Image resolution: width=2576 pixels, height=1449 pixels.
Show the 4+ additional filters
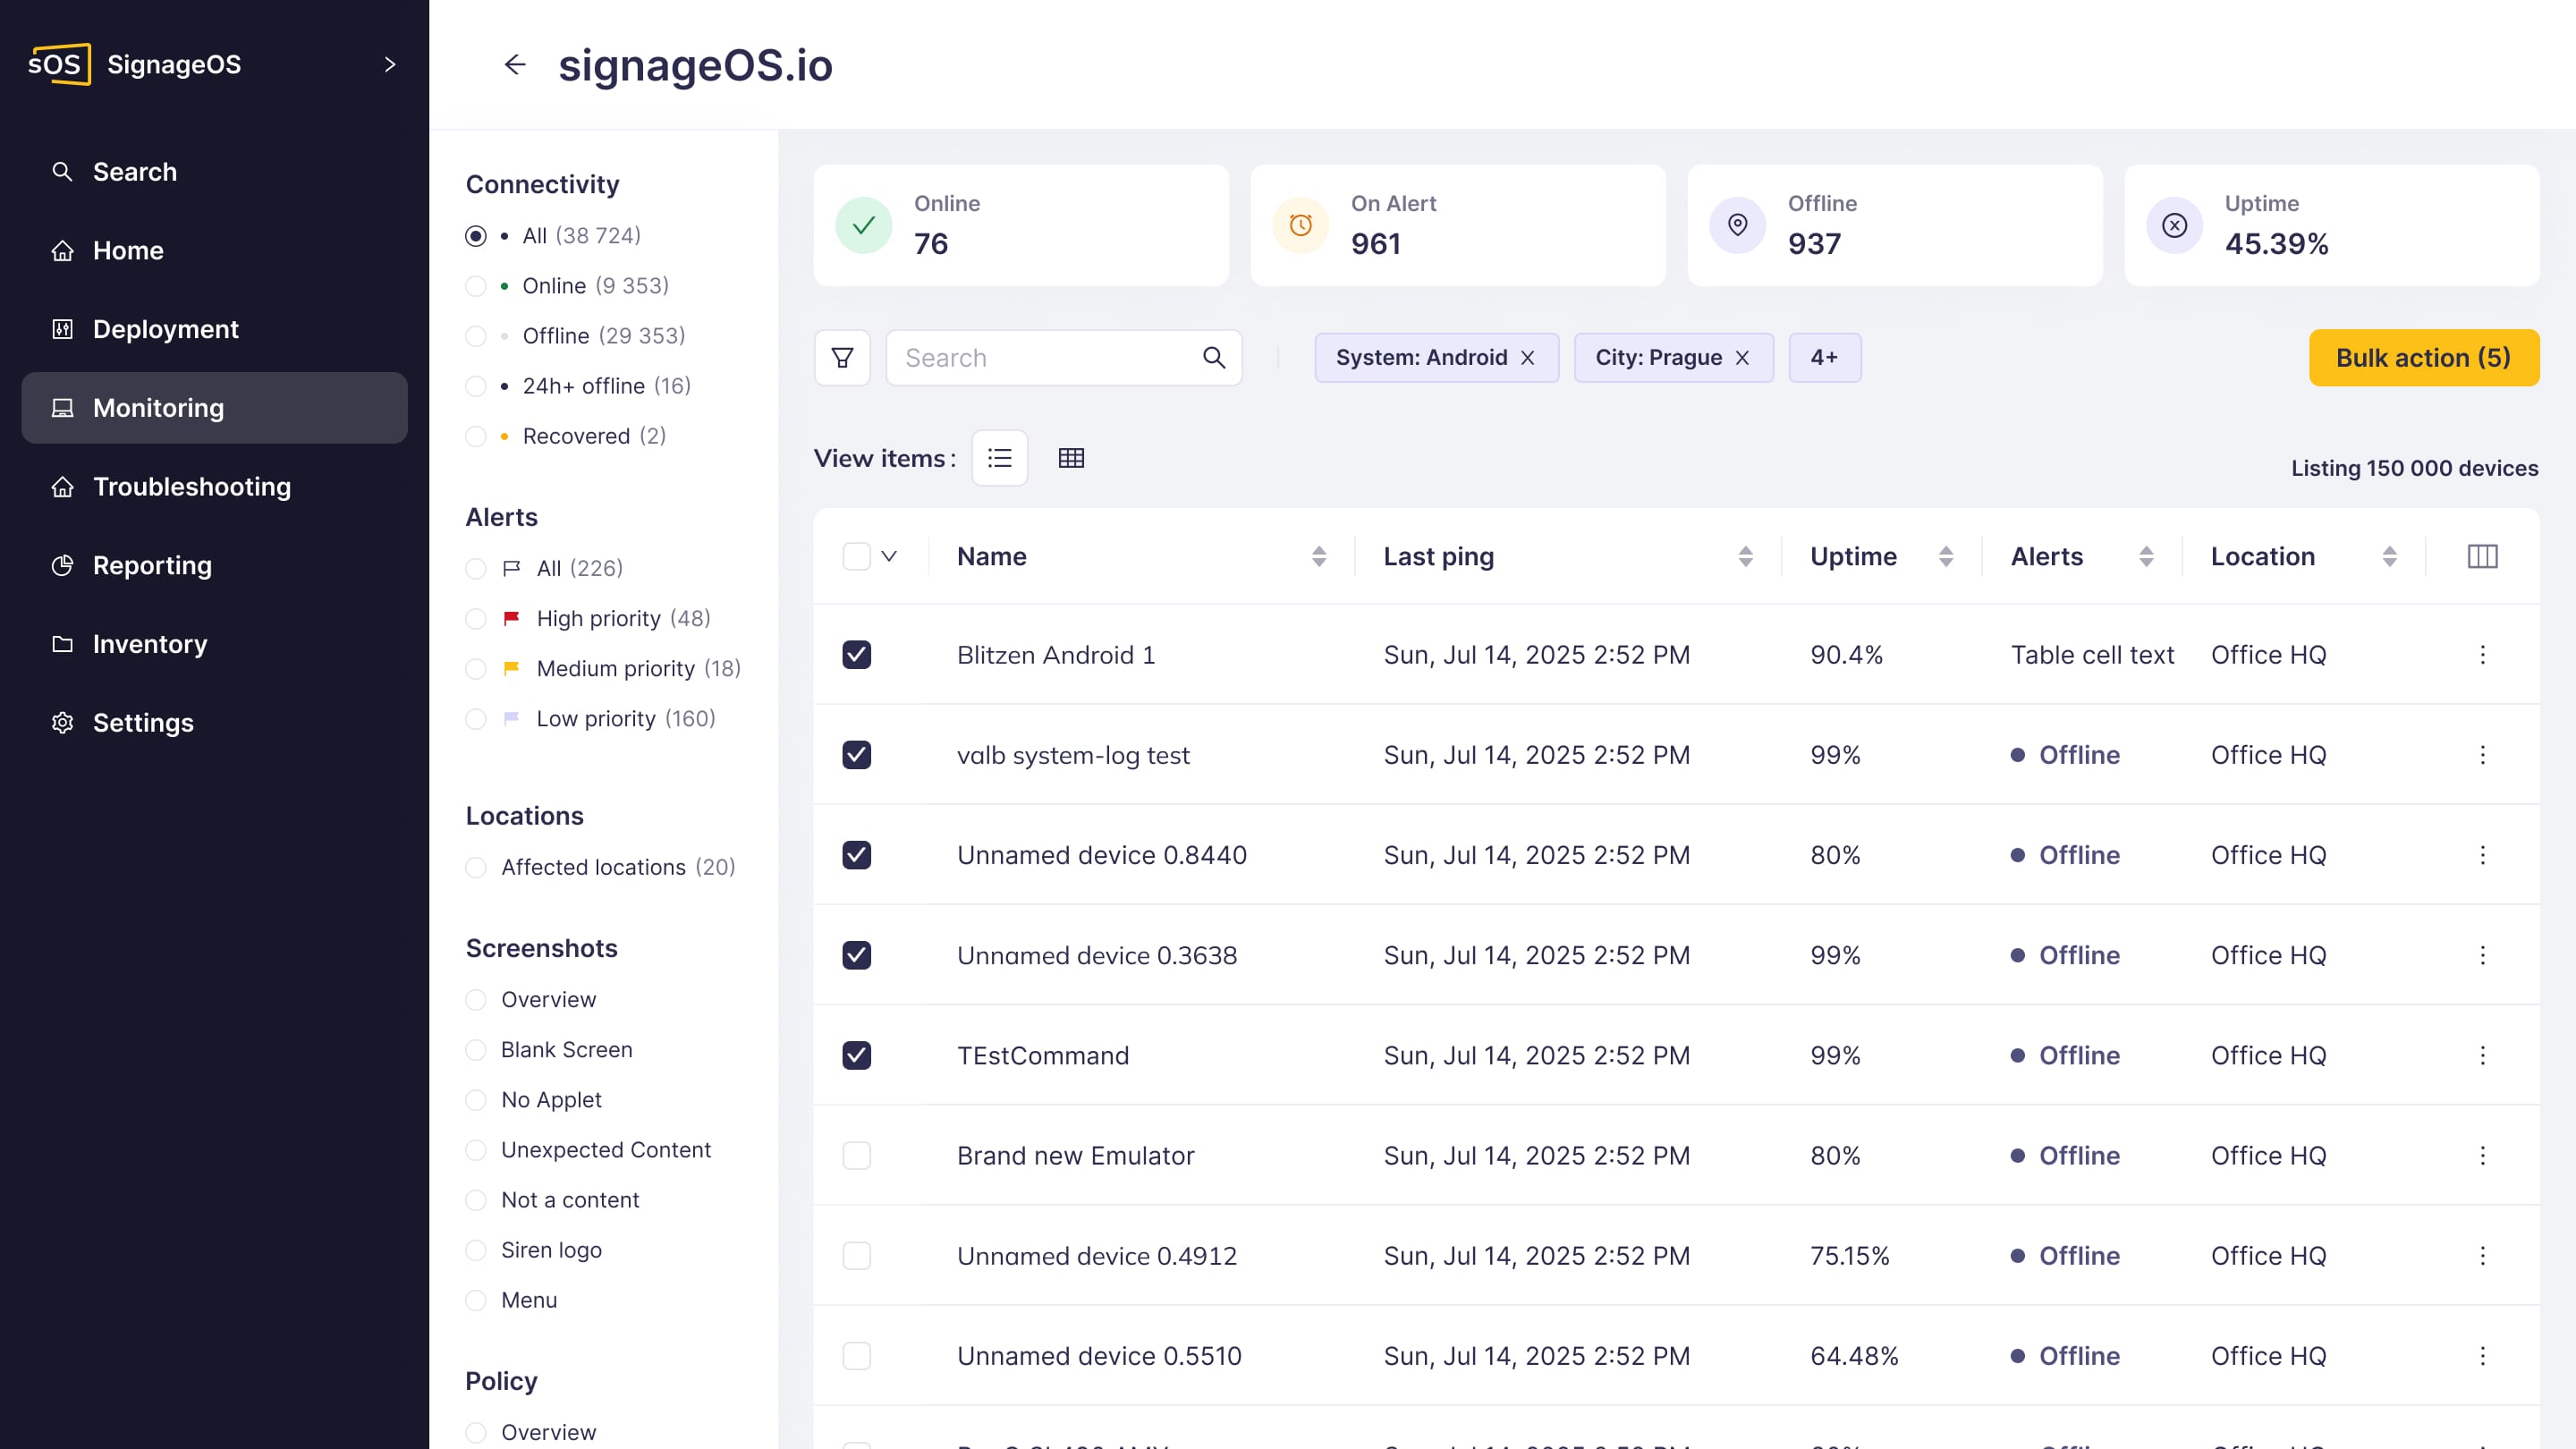[x=1824, y=358]
